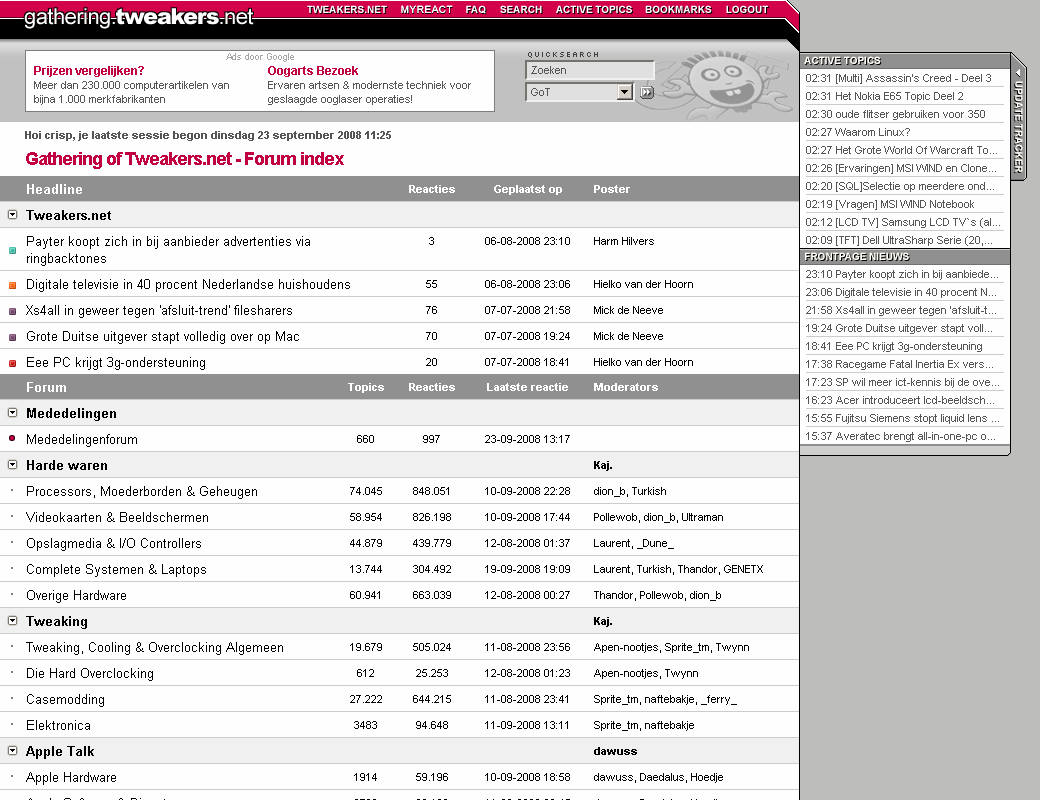Open Payter koopt zich in headline
This screenshot has height=800, width=1040.
click(x=168, y=250)
